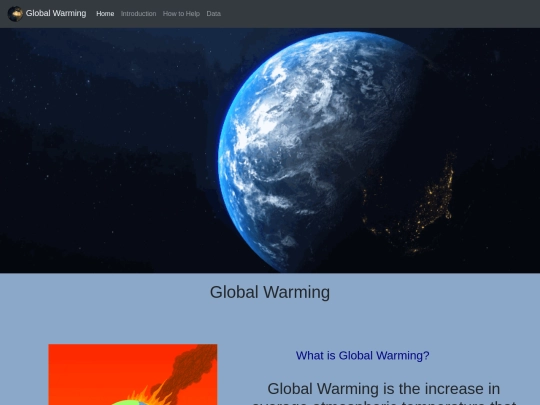Viewport: 540px width, 405px height.
Task: Click the flames in the red illustration
Action: (x=148, y=396)
